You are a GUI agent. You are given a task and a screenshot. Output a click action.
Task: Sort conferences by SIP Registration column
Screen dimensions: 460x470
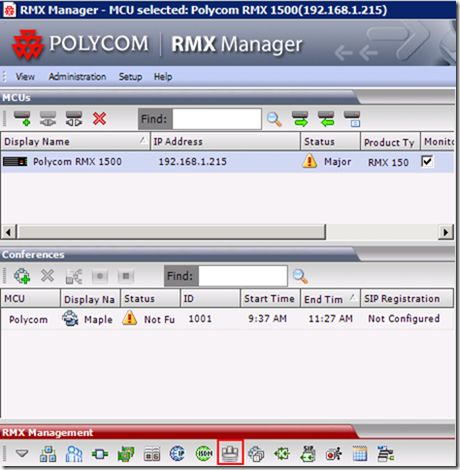tap(407, 298)
